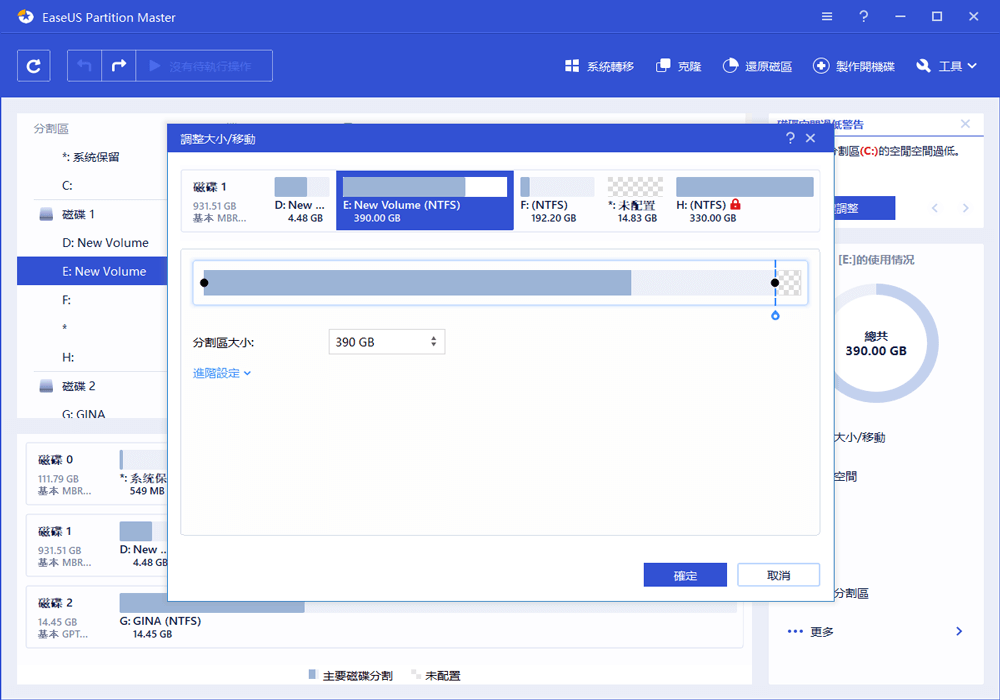Expand 進階設定 advanced settings
This screenshot has height=700, width=1000.
click(x=222, y=373)
